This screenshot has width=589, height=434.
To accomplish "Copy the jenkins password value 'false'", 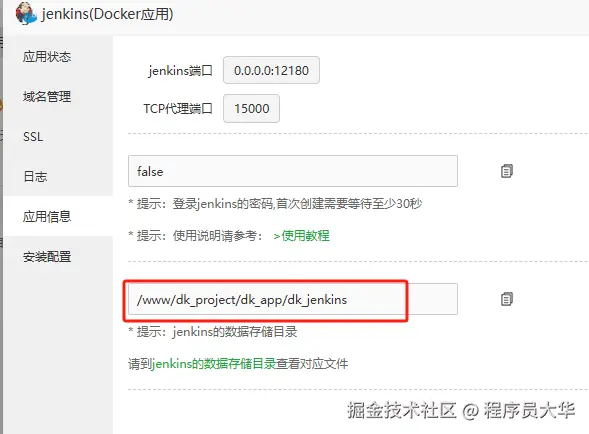I will (x=507, y=171).
